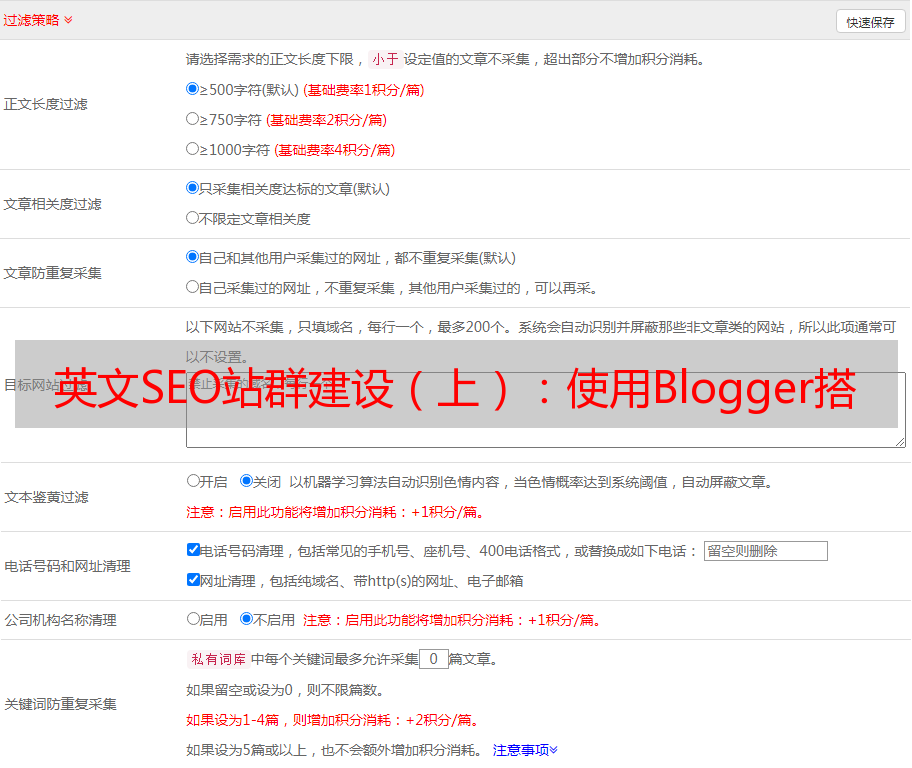Click the 私有词库 tag
Screen dimensions: 912x768
(219, 659)
